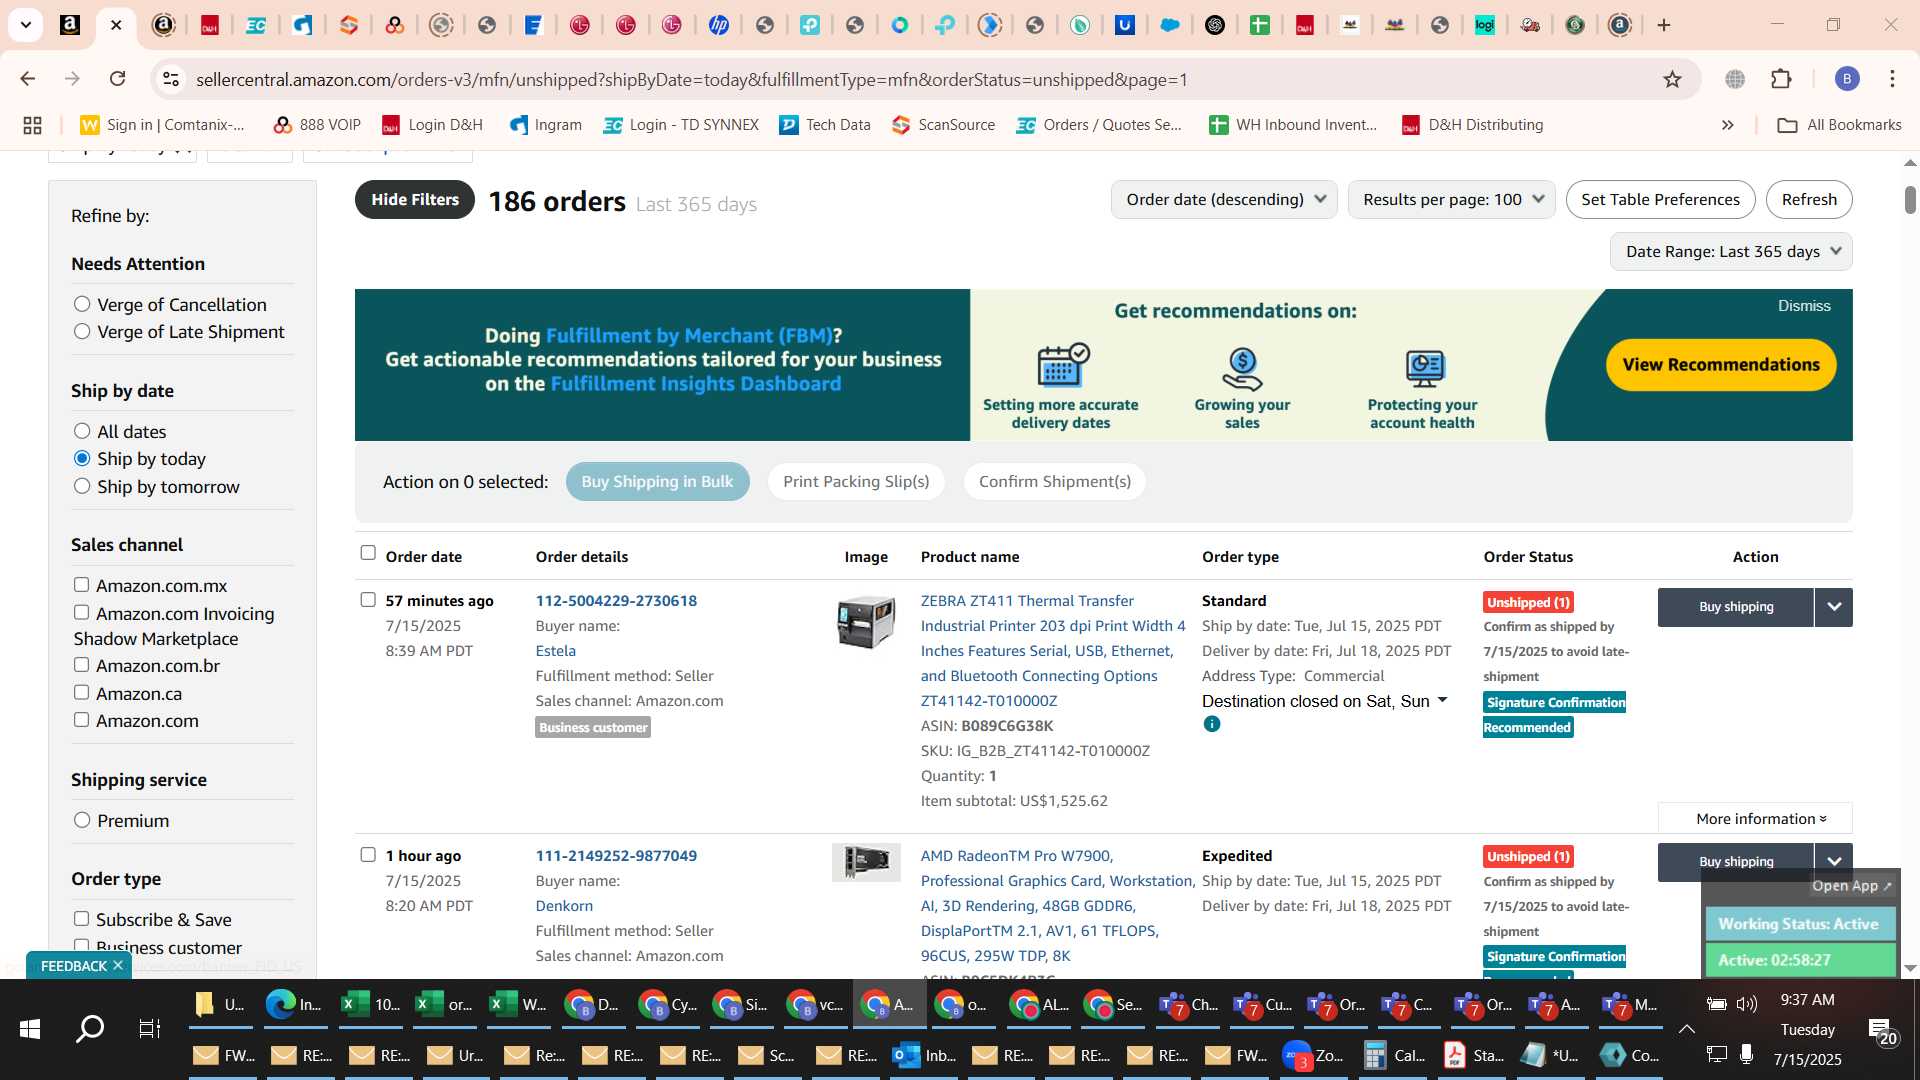Check the Amazon.ca sales channel

pos(81,692)
